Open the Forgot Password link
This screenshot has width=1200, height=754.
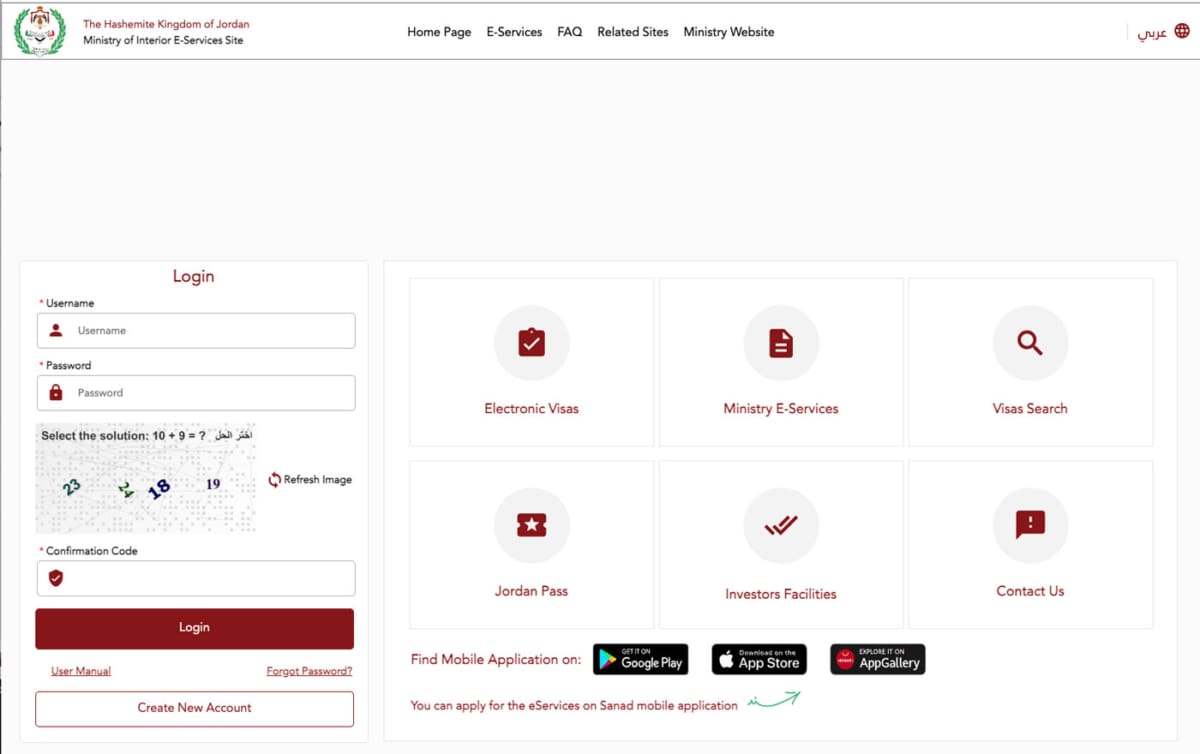tap(309, 671)
